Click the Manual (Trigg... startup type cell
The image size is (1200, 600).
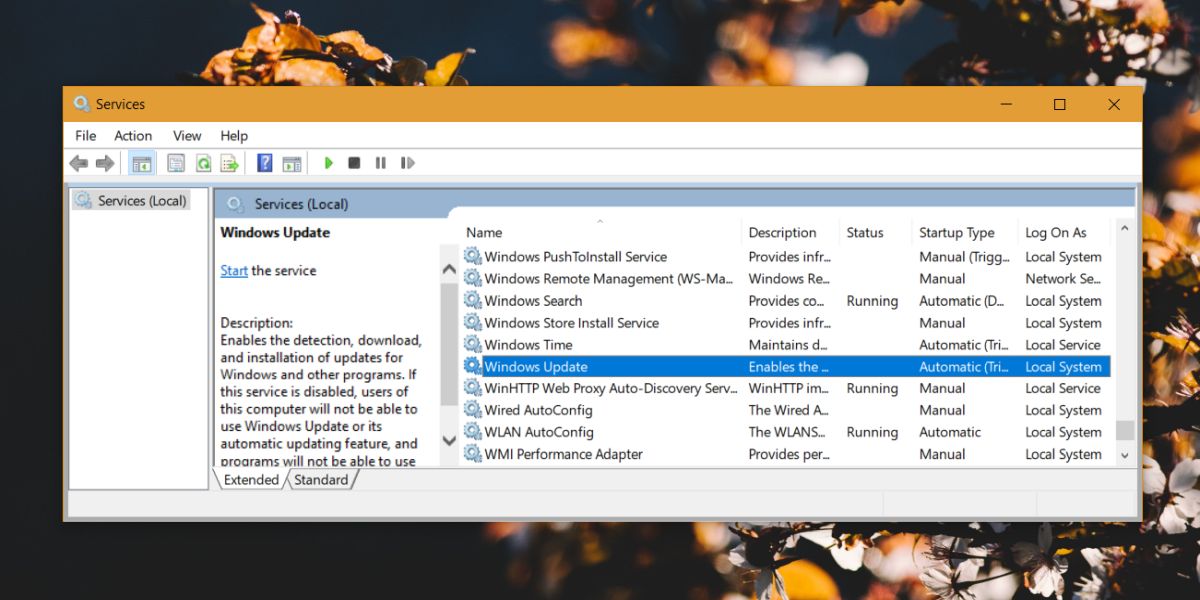click(964, 257)
